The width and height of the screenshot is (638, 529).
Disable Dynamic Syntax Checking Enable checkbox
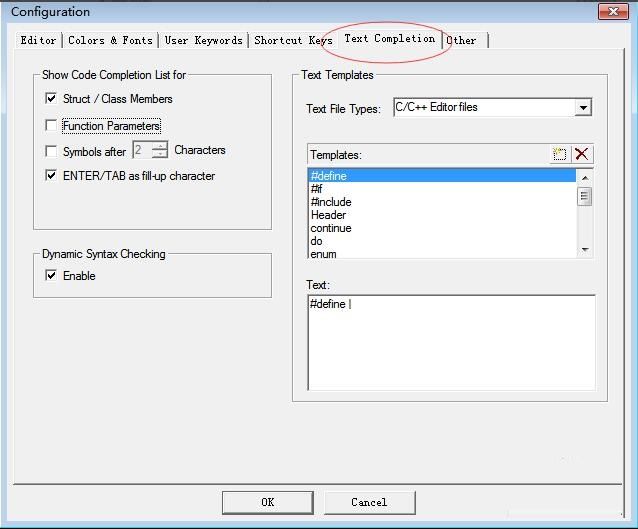[51, 276]
